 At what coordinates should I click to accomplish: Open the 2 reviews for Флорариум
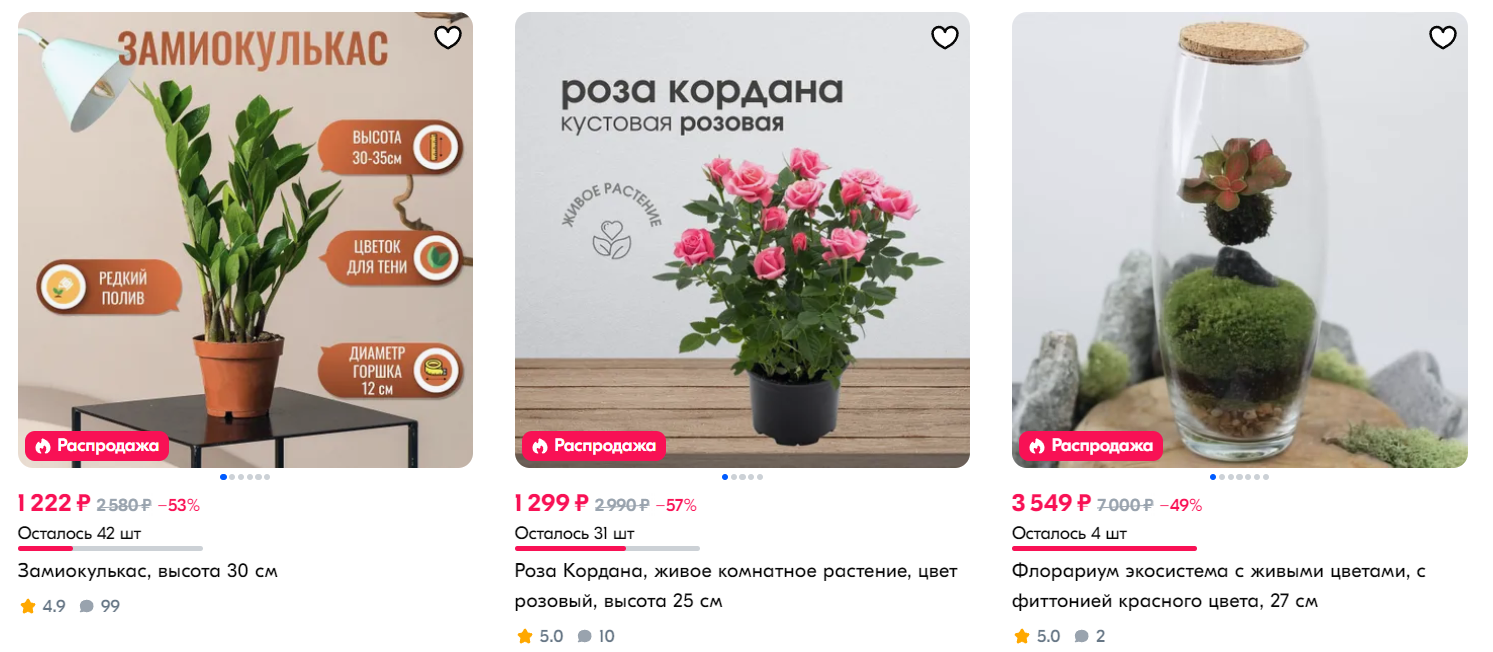click(1090, 636)
